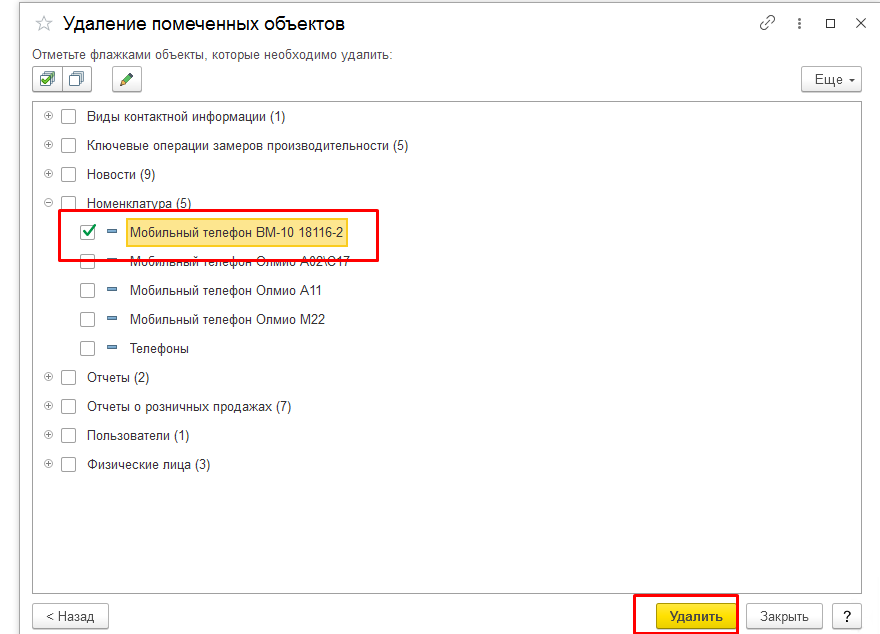This screenshot has height=634, width=880.
Task: Select row Мобильный телефон BM-10 18116-2
Action: (236, 232)
